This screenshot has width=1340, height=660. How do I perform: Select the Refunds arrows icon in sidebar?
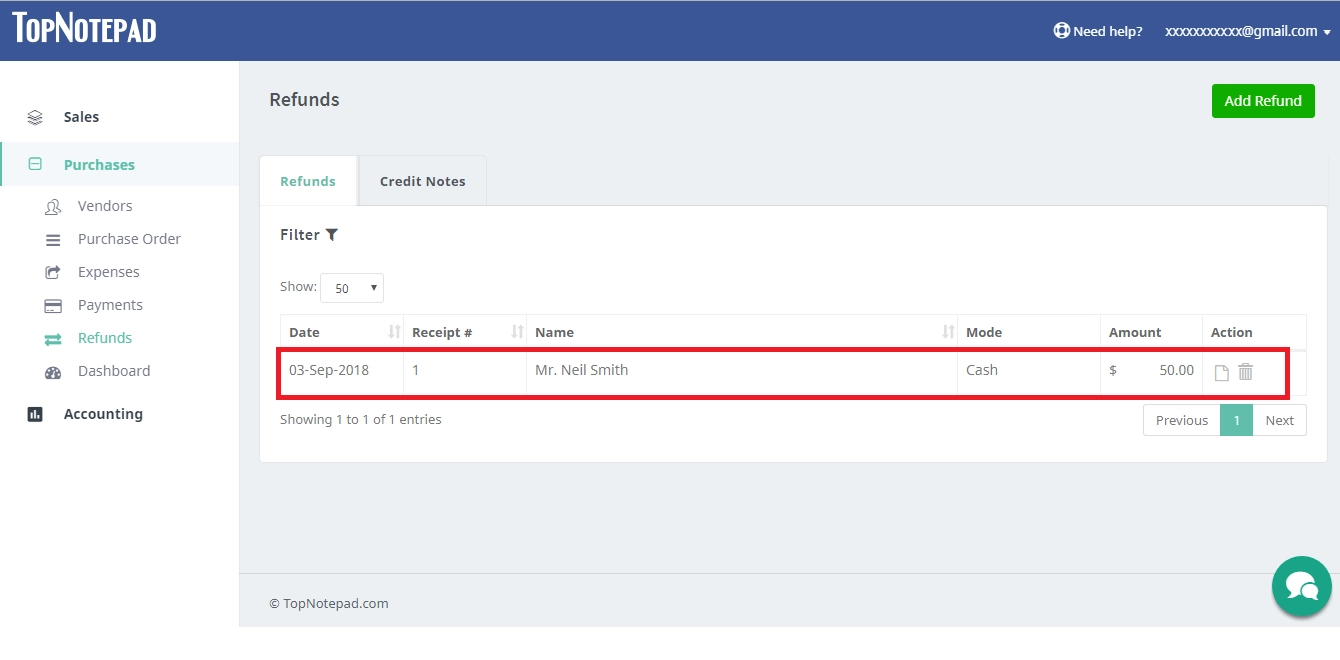(x=53, y=338)
